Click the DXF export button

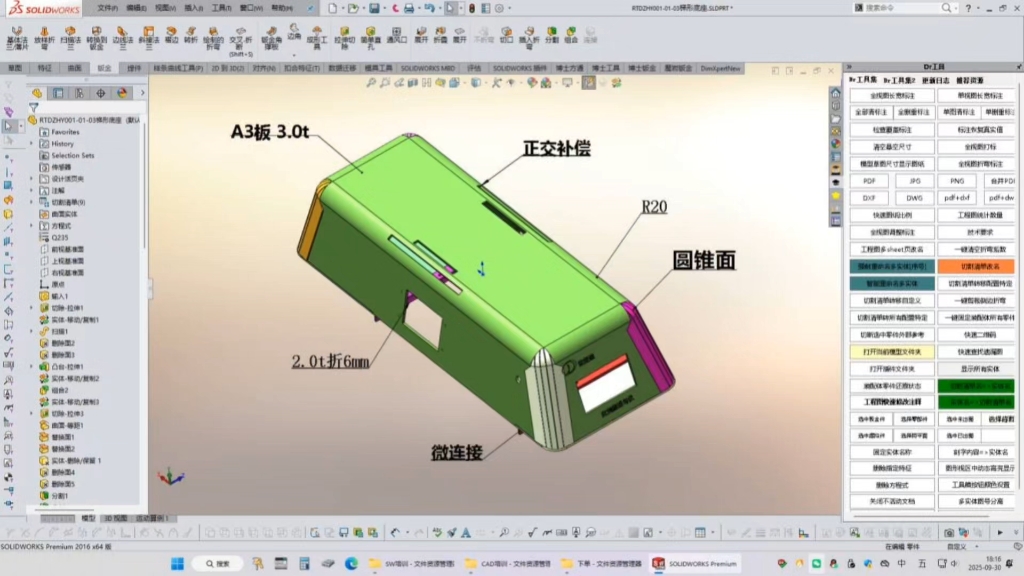(869, 198)
